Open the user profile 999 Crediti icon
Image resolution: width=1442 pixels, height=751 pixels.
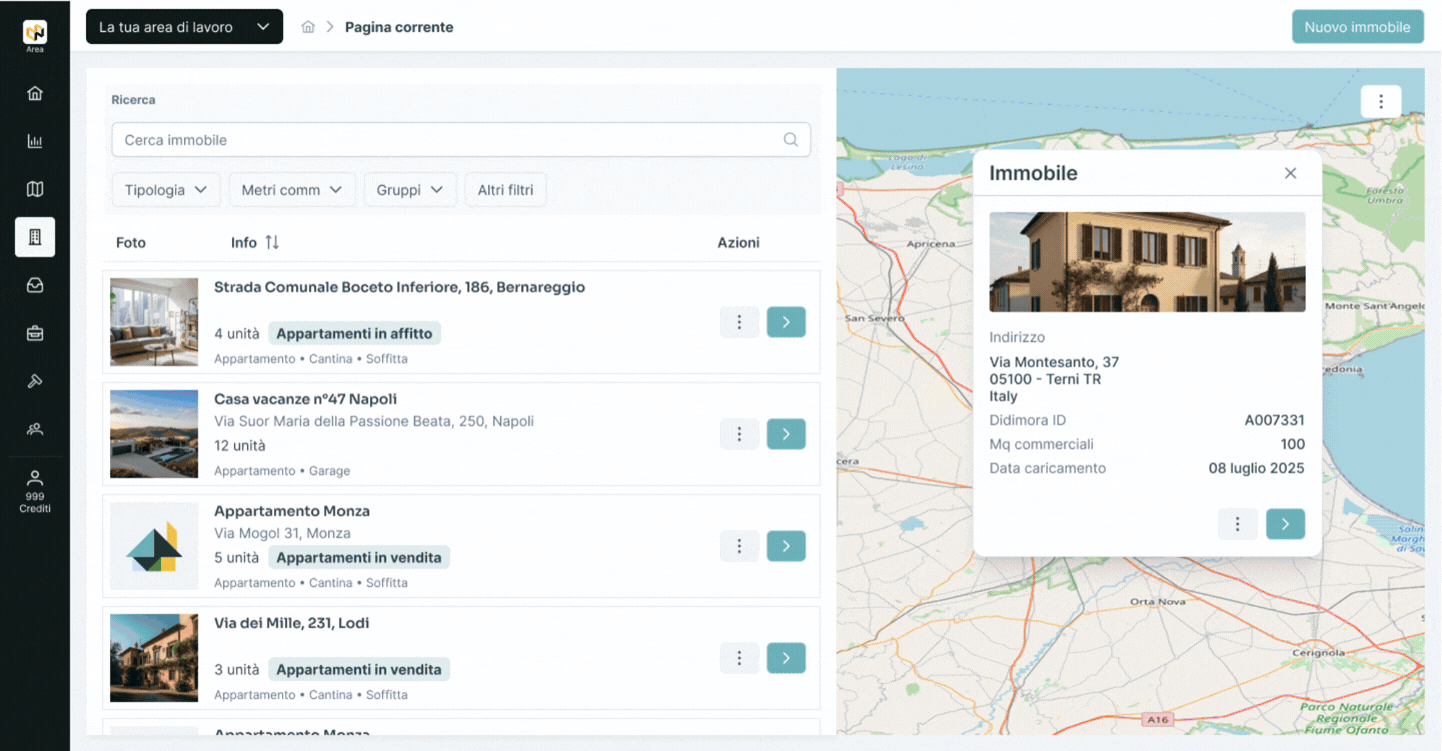35,491
